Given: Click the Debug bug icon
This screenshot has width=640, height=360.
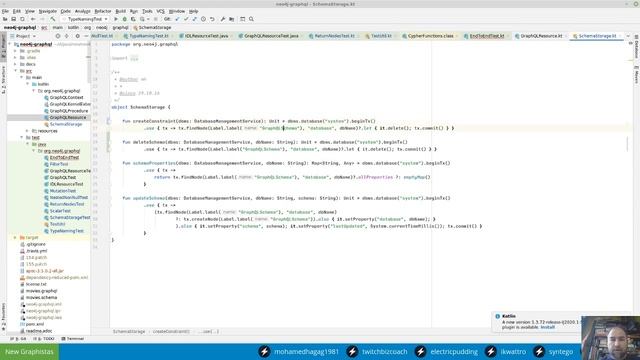Looking at the screenshot, I should point(124,19).
